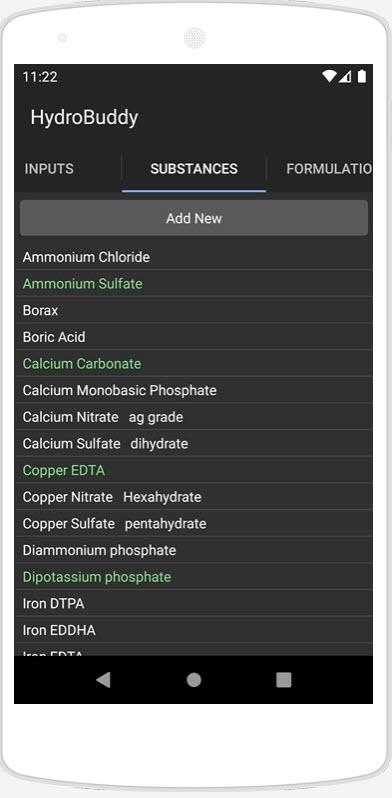Tap the Wi-Fi status icon

tap(329, 76)
